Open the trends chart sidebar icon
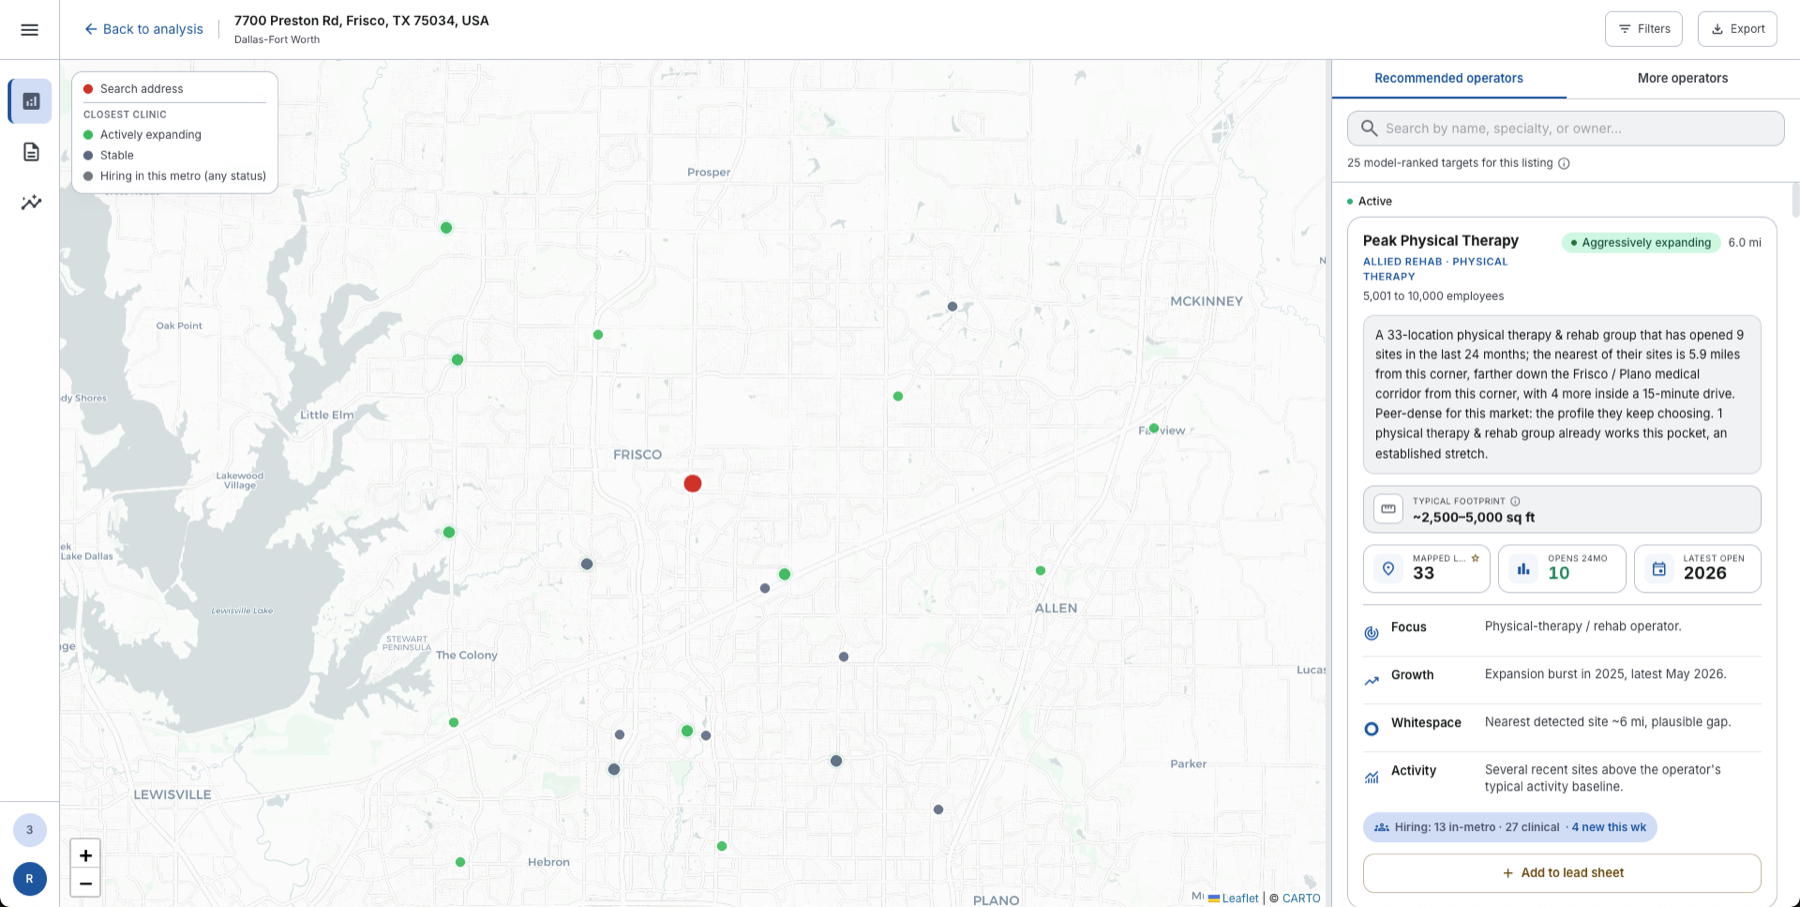 tap(31, 202)
